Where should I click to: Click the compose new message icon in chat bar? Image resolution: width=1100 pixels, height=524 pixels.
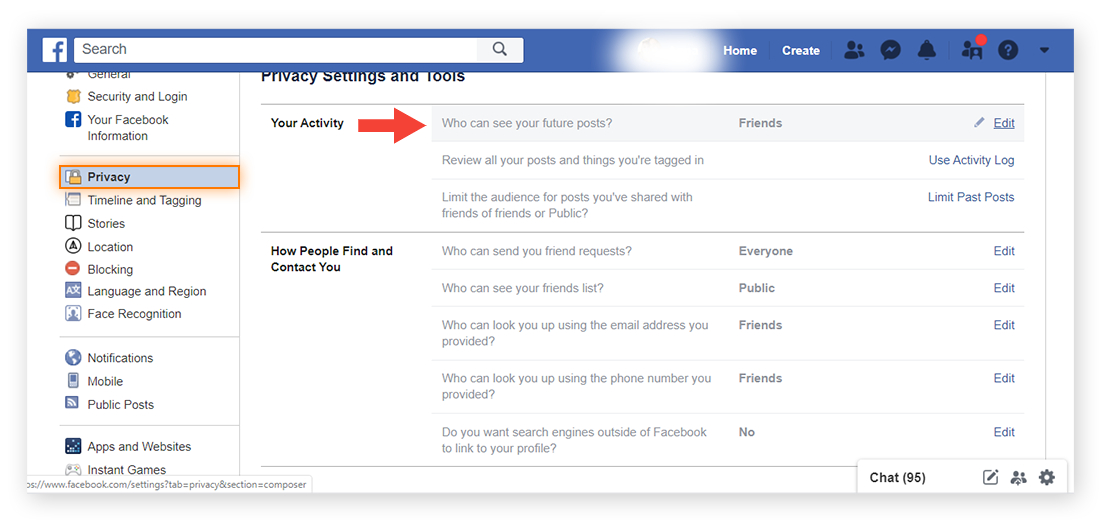pos(990,478)
